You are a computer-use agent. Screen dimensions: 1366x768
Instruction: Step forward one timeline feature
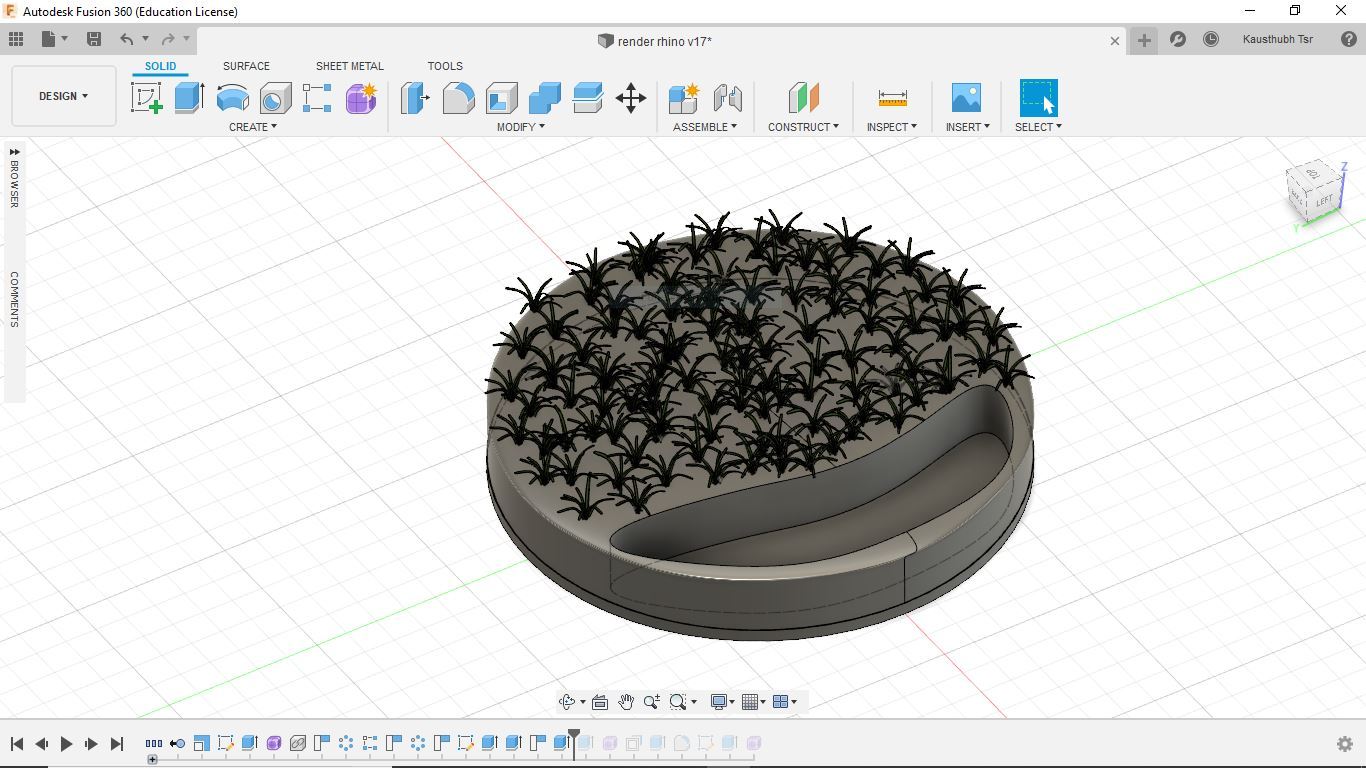pyautogui.click(x=91, y=744)
